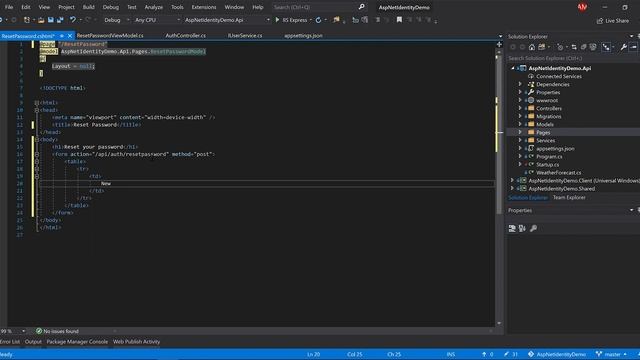
Task: Click the Open File folder icon
Action: 41,20
